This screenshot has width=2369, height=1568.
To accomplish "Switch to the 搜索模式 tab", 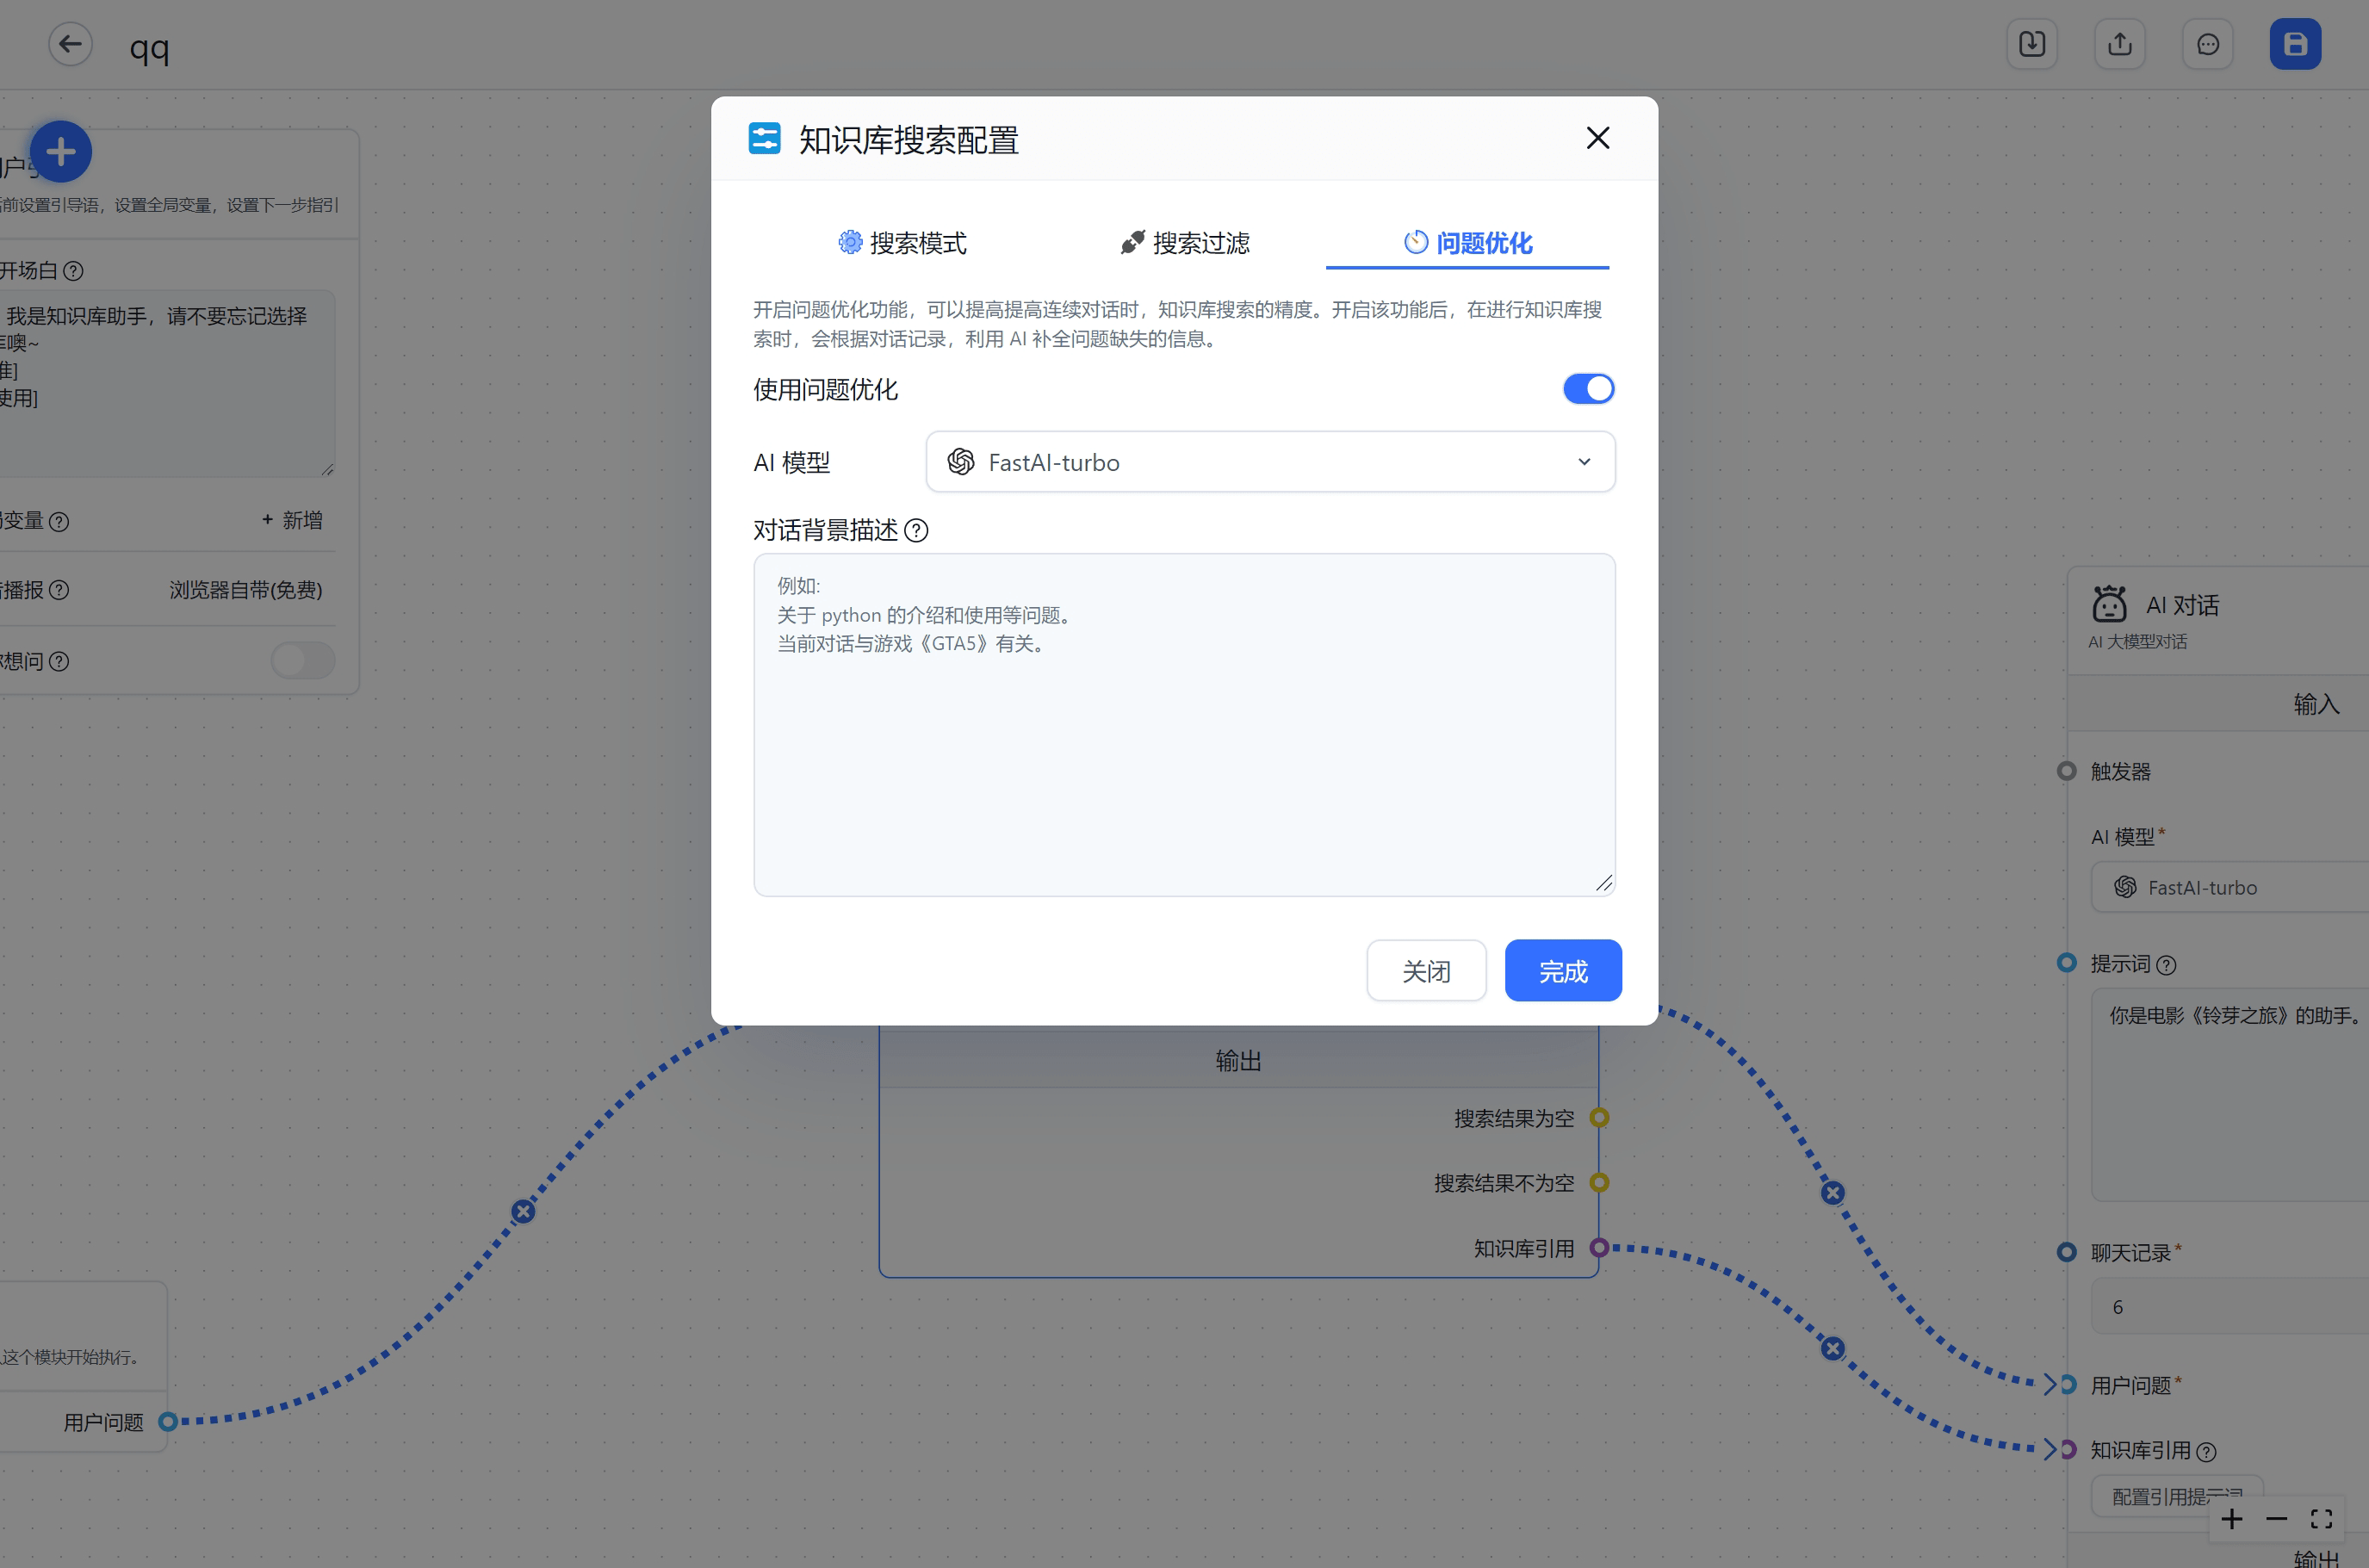I will (x=902, y=243).
